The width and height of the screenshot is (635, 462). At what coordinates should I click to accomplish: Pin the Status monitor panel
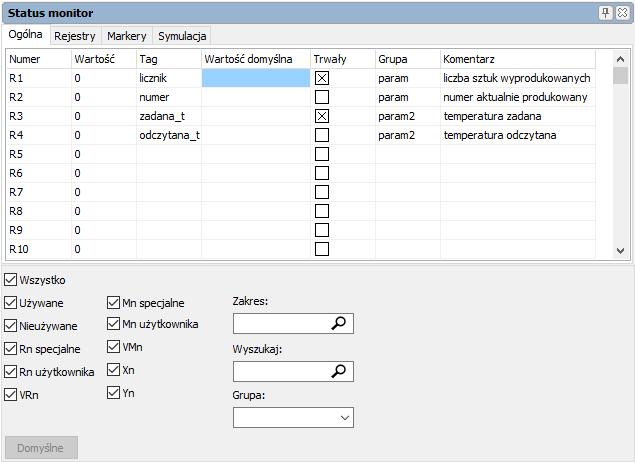[x=605, y=13]
